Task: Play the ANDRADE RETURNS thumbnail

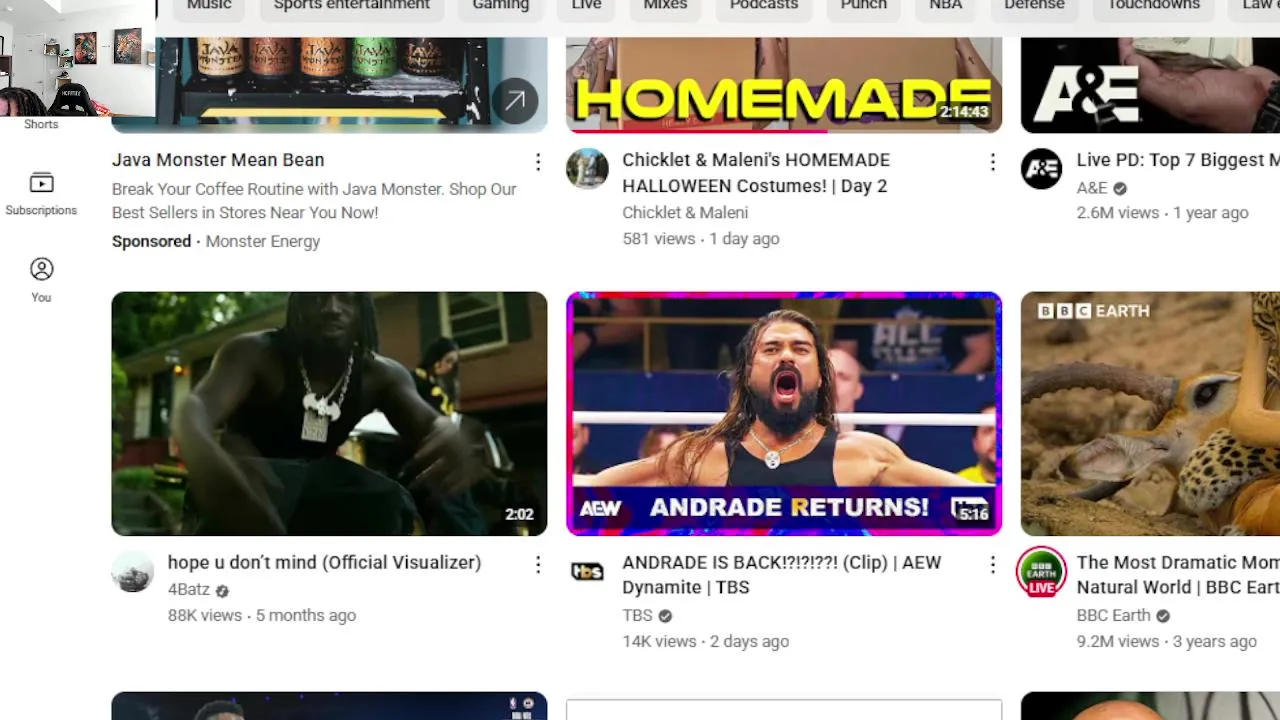Action: pos(784,414)
